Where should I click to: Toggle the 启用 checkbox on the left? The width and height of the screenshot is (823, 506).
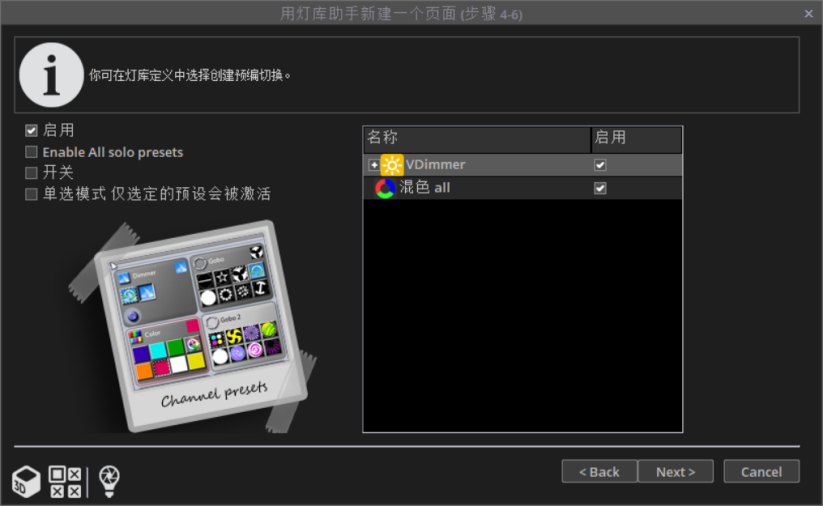(x=32, y=130)
